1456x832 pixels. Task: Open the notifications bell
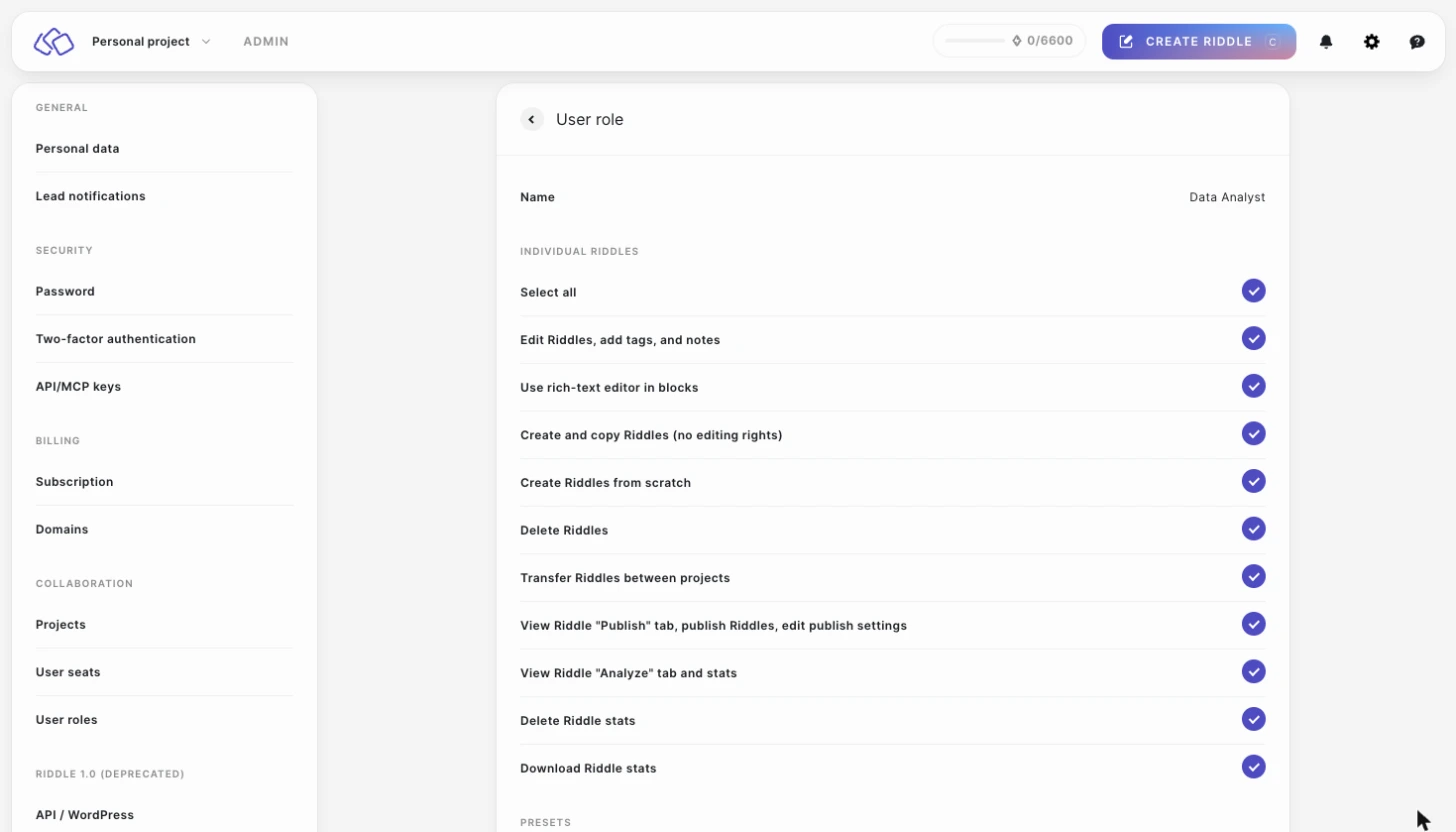(1326, 42)
